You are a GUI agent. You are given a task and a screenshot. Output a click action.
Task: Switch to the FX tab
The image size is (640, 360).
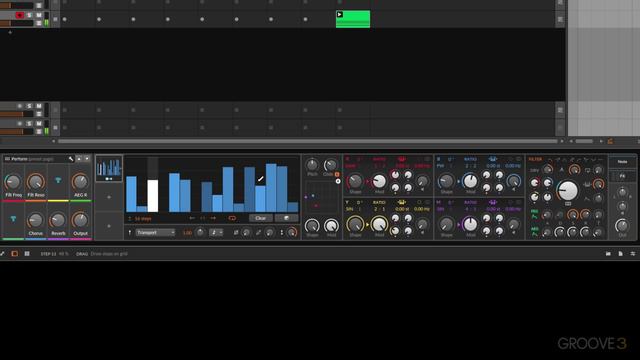pyautogui.click(x=622, y=176)
